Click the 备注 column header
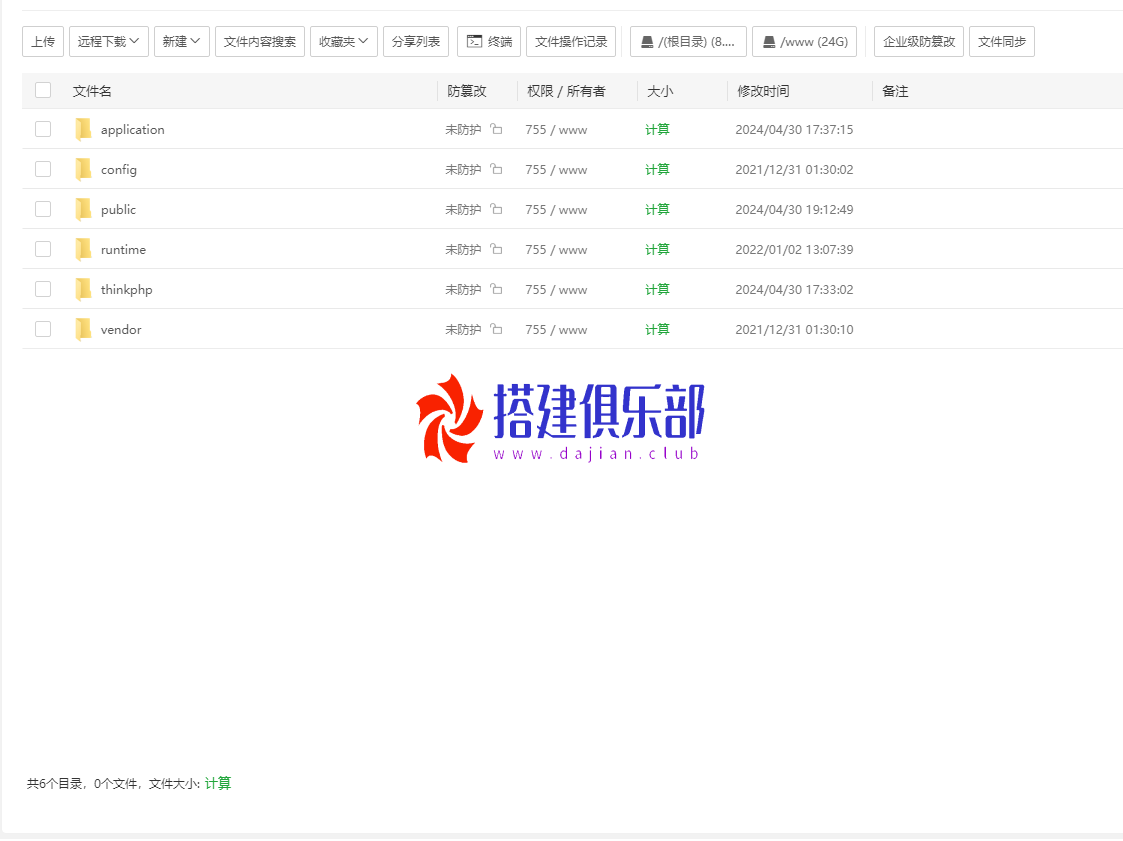The width and height of the screenshot is (1123, 841). coord(895,91)
